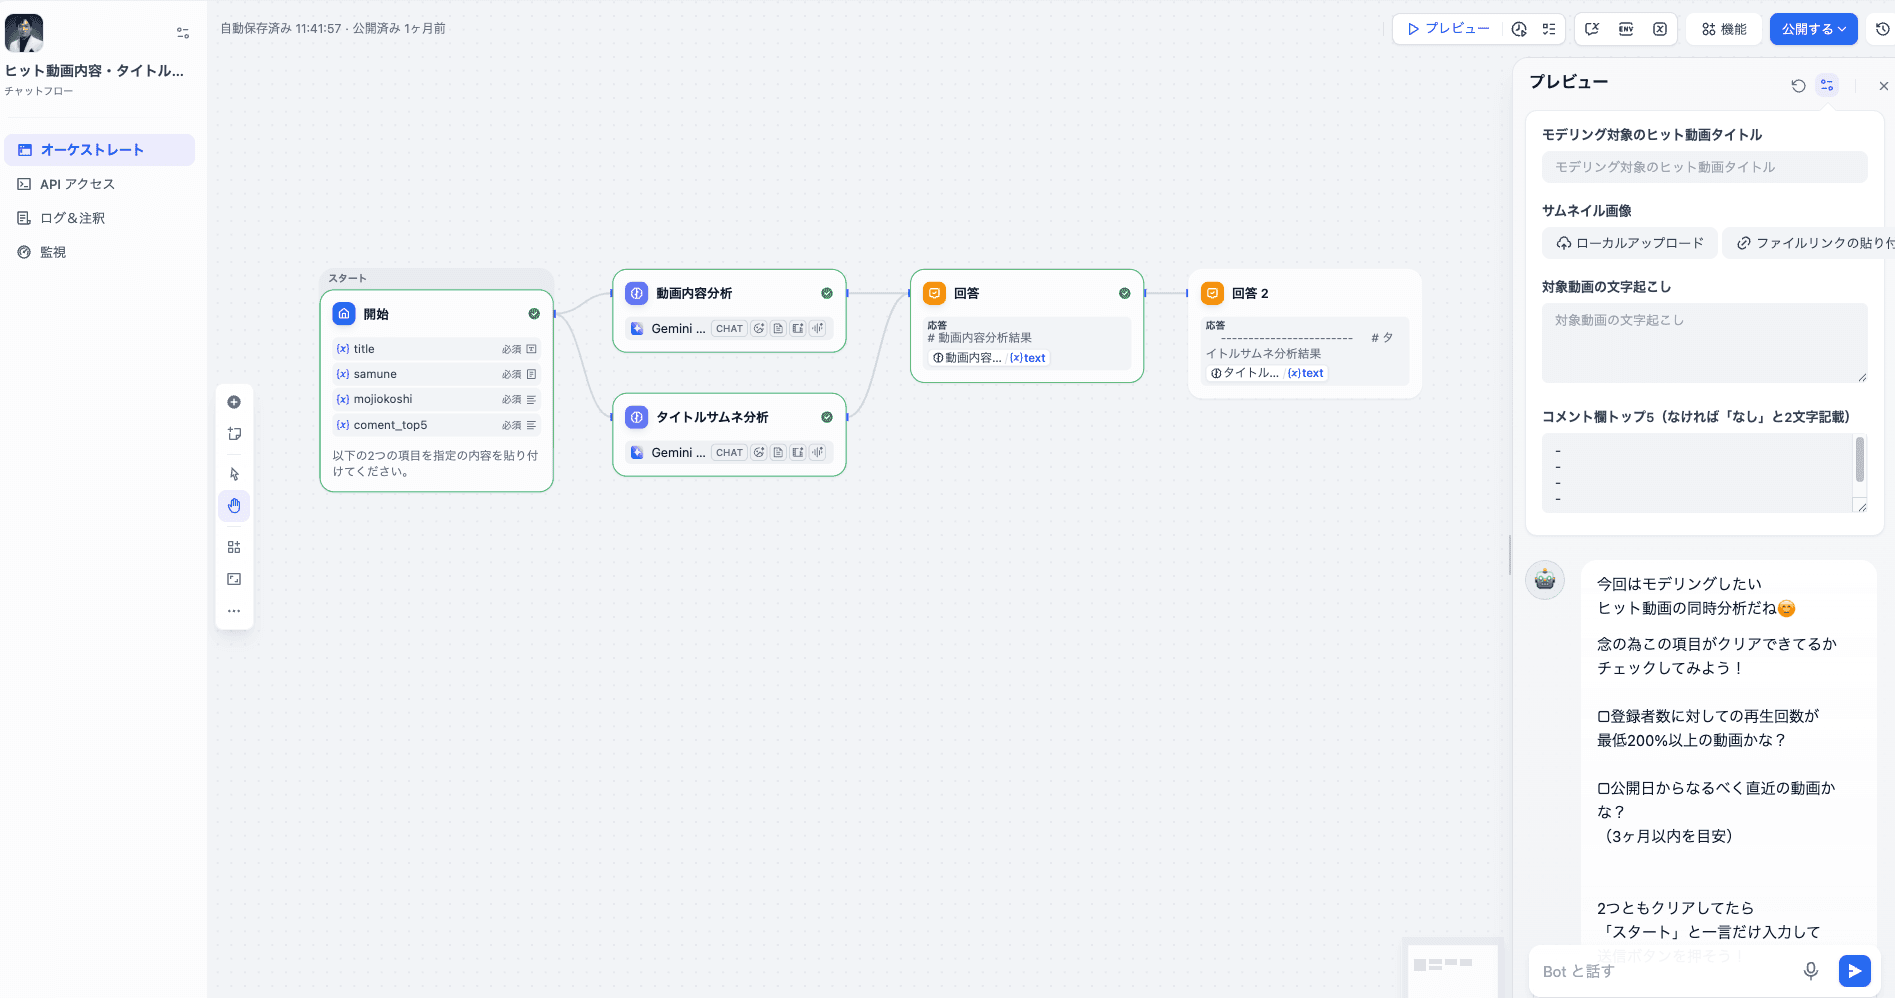This screenshot has height=998, width=1895.
Task: Open the API アクセス sidebar tab
Action: pos(77,184)
